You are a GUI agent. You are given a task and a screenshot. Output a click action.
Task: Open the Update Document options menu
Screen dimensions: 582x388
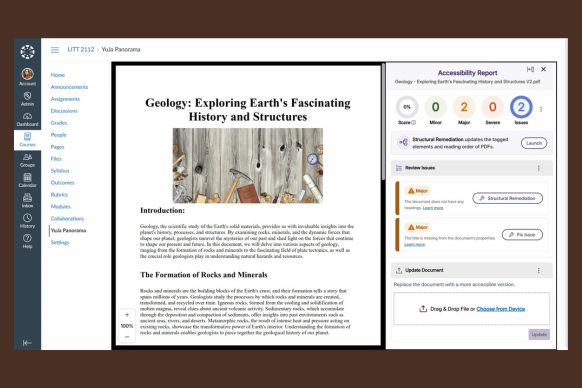(539, 270)
